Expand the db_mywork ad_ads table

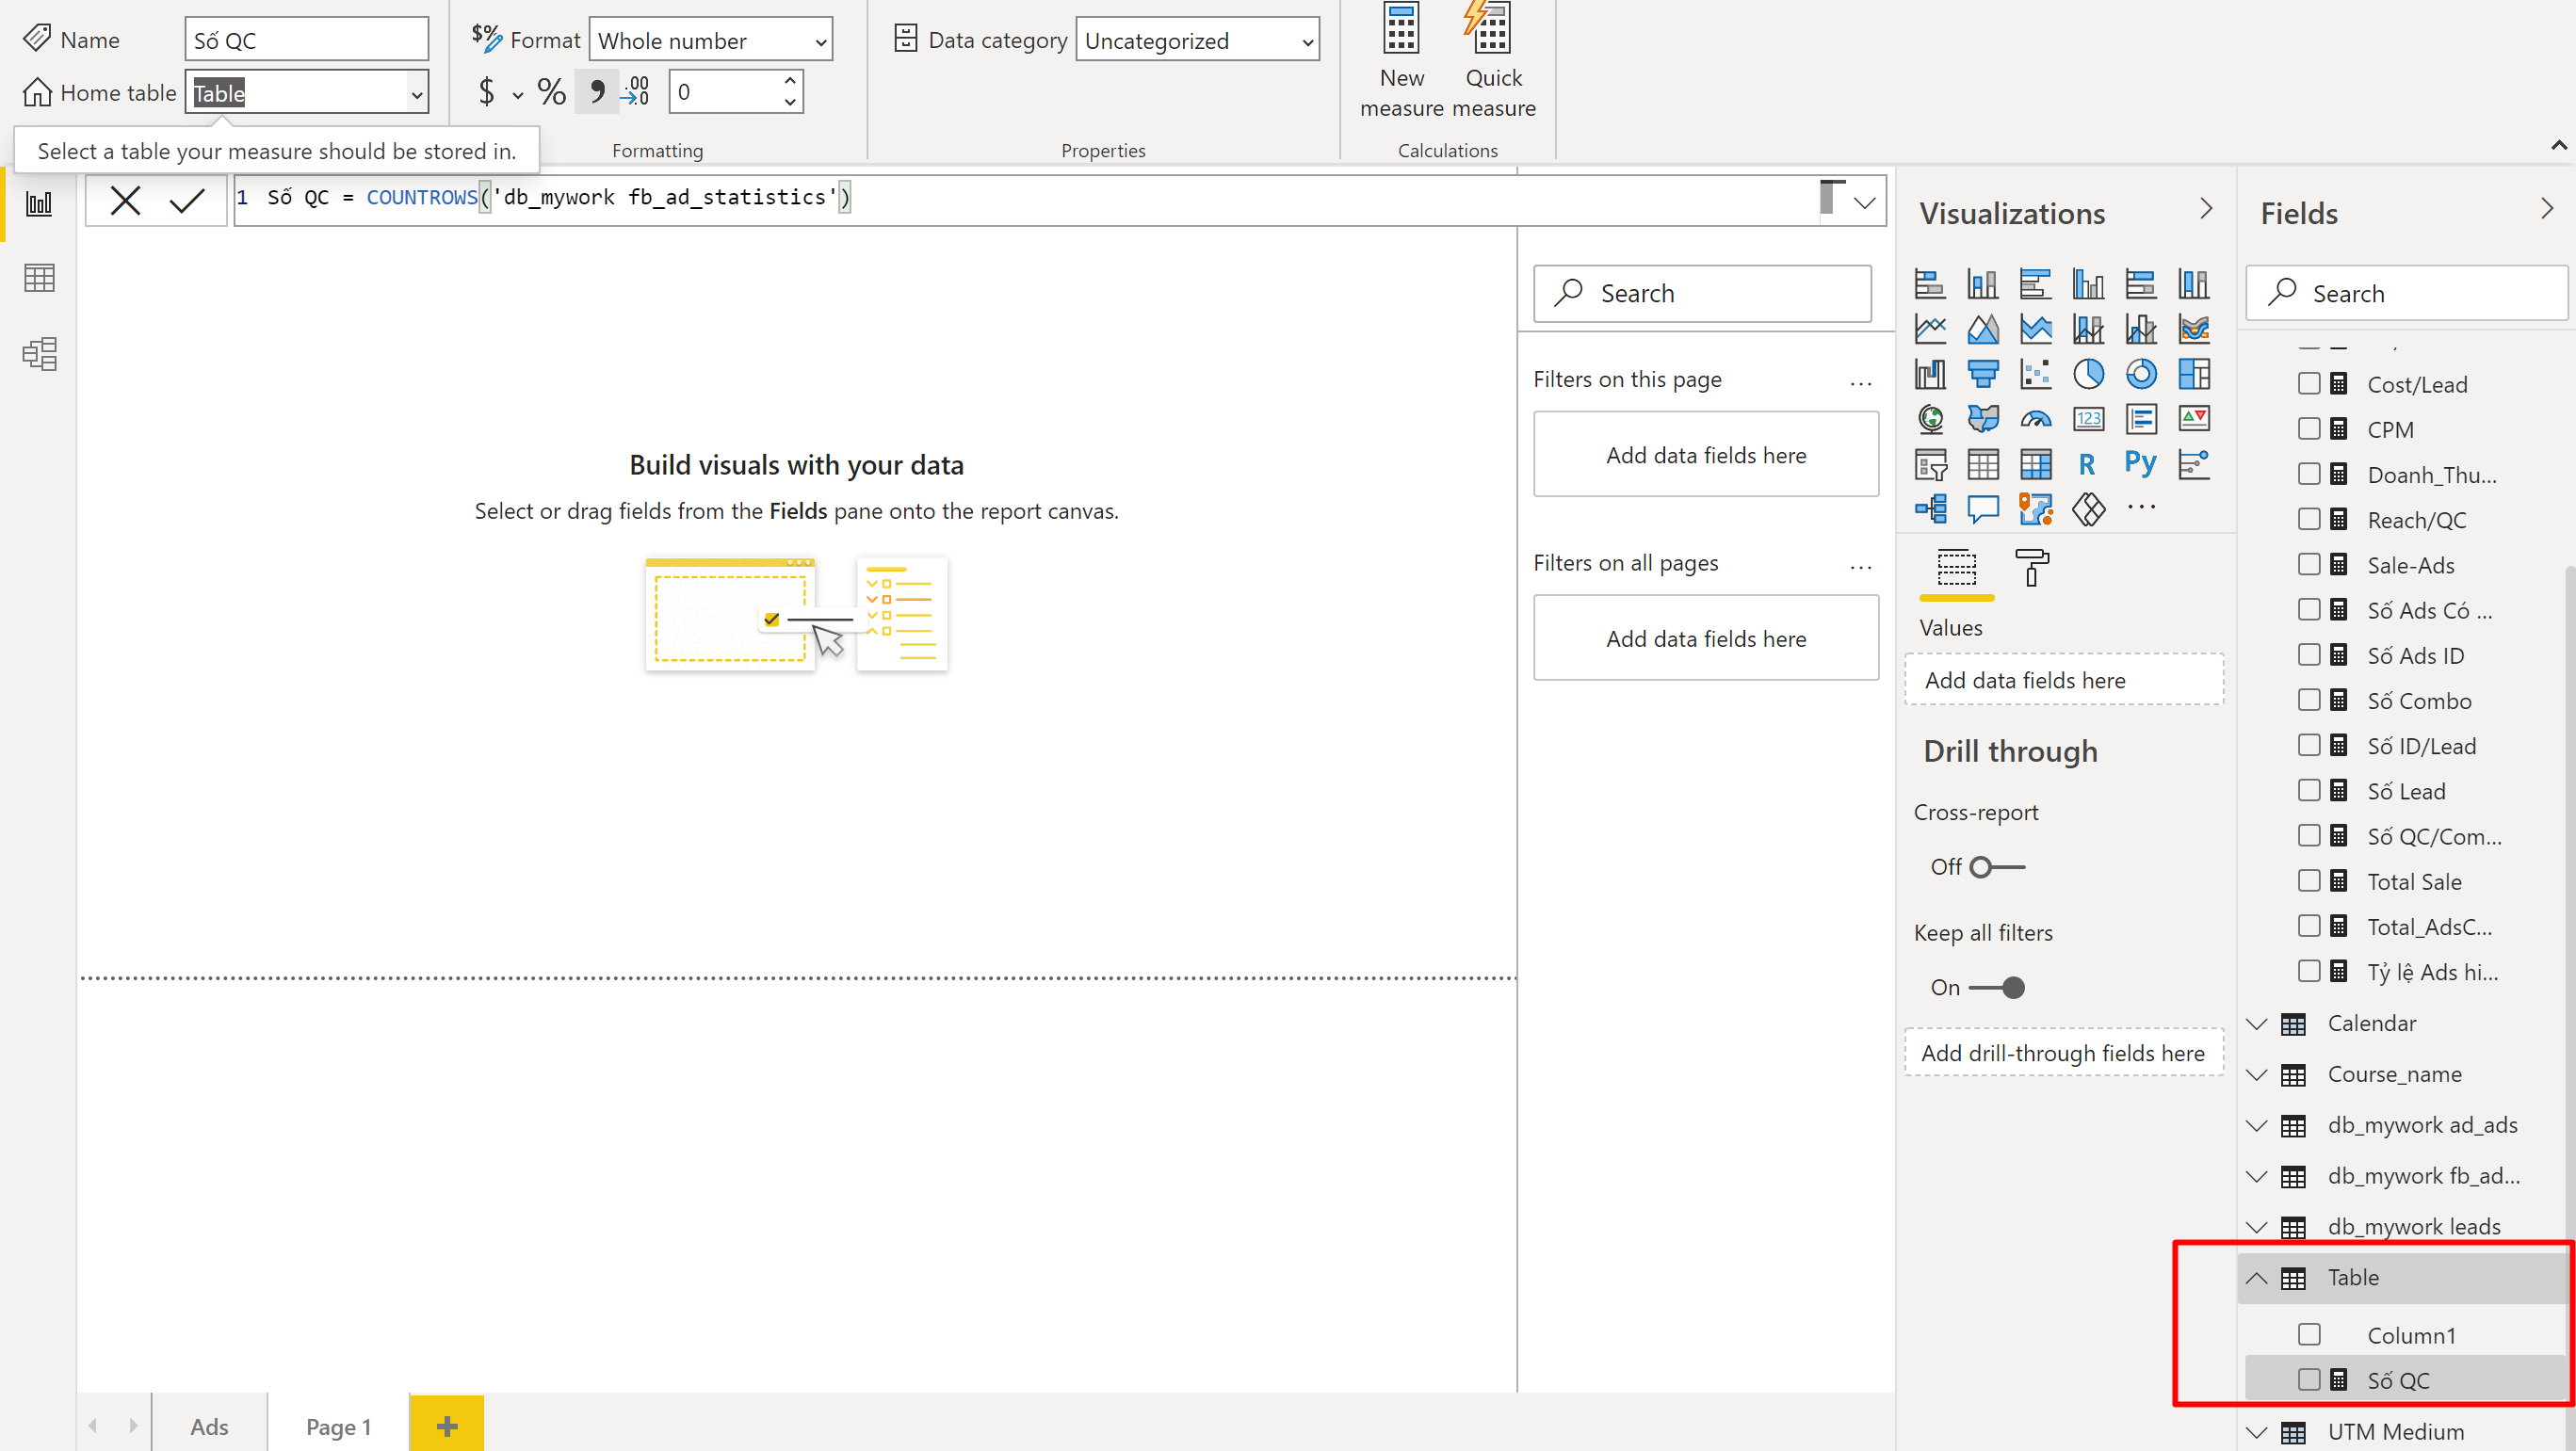(2257, 1125)
